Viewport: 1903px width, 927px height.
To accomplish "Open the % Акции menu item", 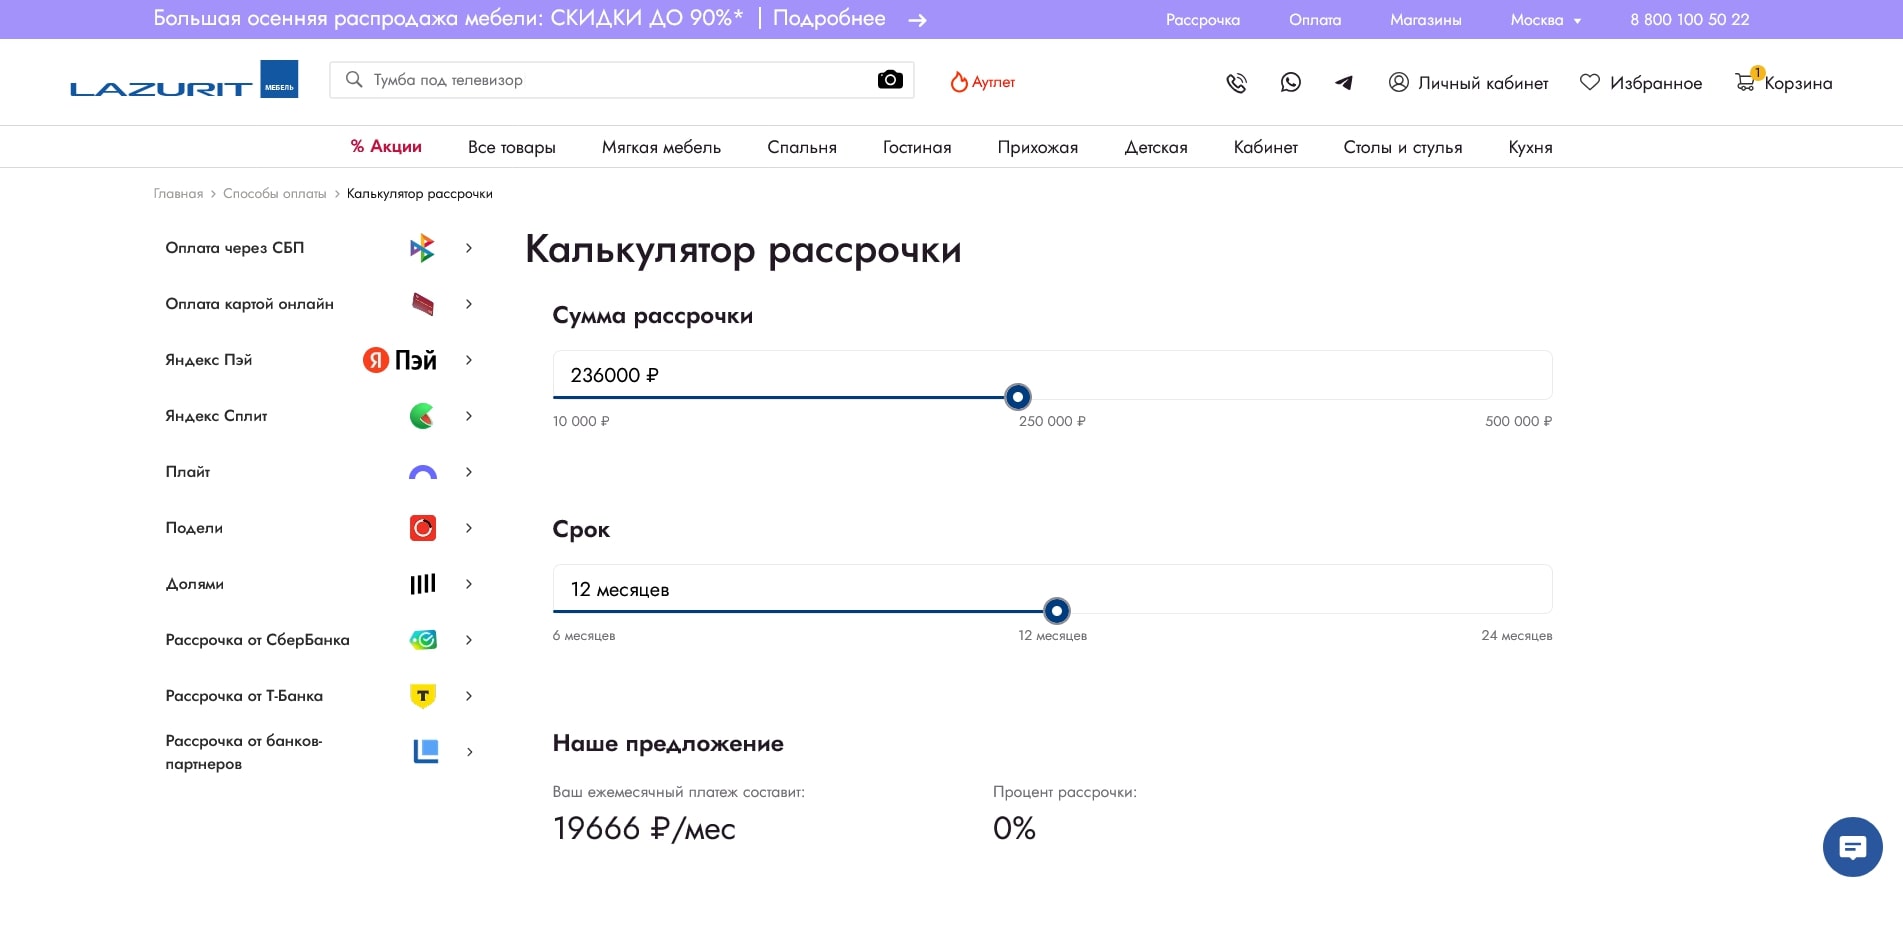I will (x=386, y=146).
